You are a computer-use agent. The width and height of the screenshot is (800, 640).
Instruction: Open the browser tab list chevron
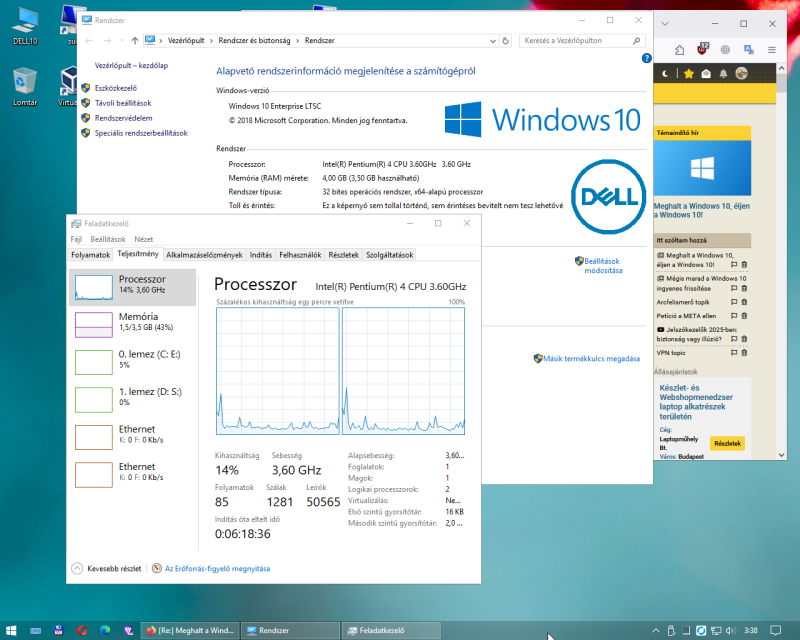coord(665,23)
